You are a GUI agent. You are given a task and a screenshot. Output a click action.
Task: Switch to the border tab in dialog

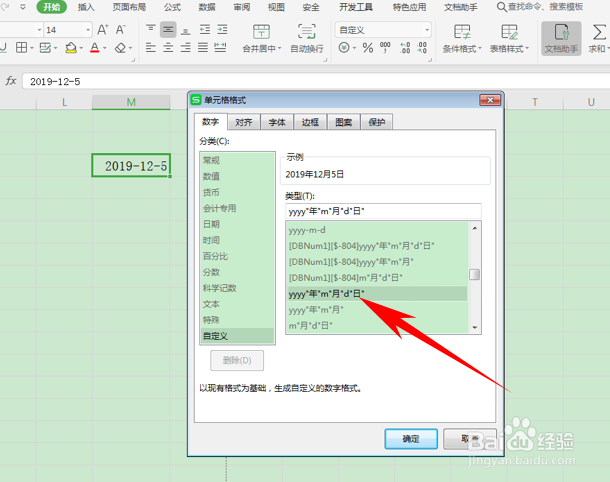[310, 122]
